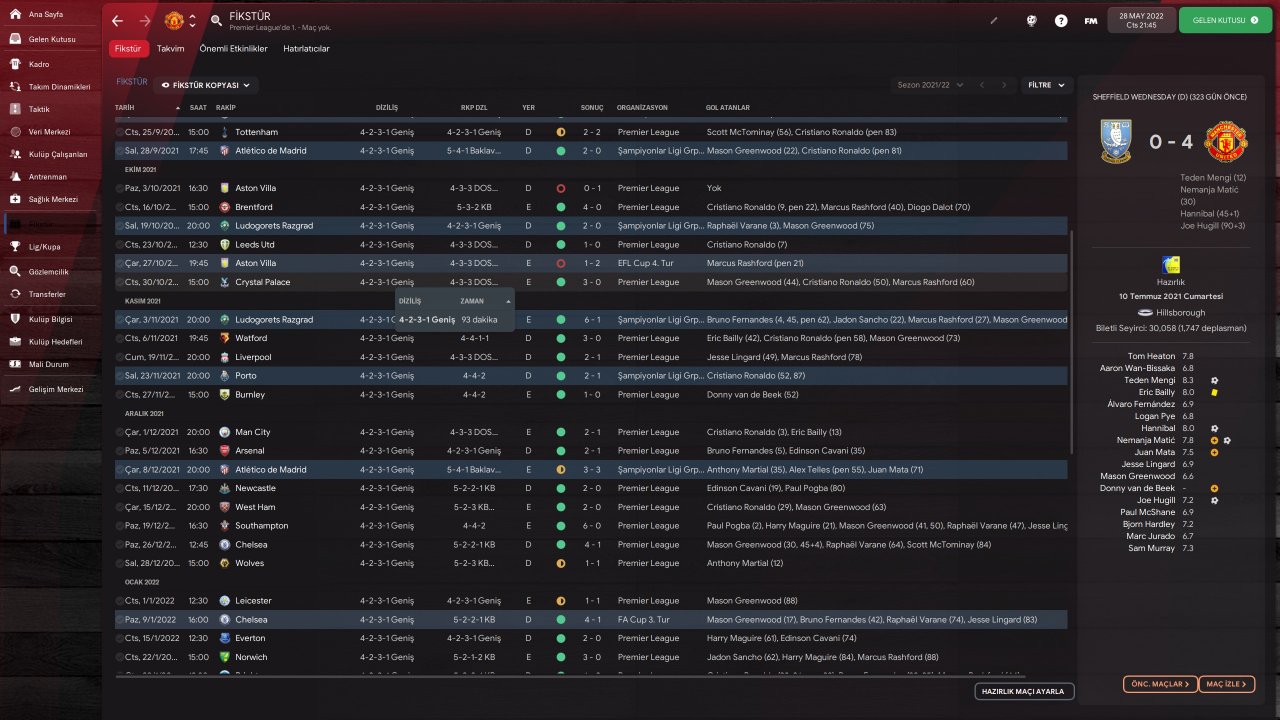The height and width of the screenshot is (720, 1280).
Task: Click the previous season chevron
Action: pos(982,86)
